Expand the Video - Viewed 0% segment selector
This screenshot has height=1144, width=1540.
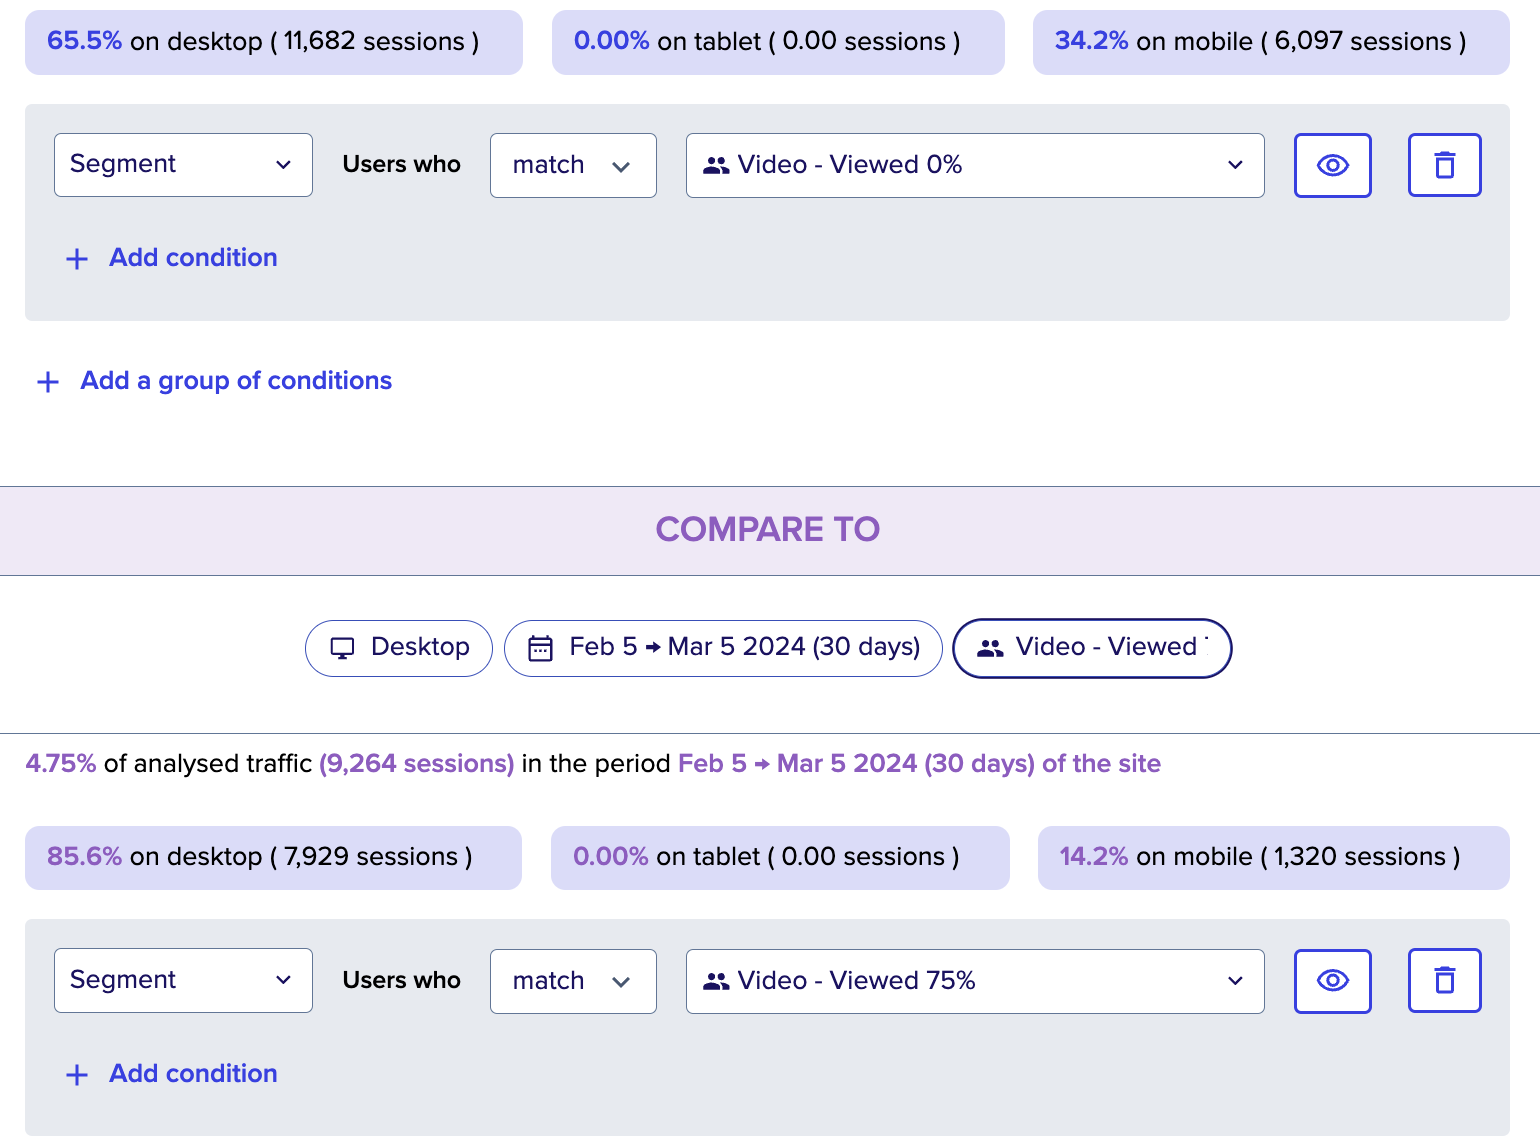click(975, 165)
